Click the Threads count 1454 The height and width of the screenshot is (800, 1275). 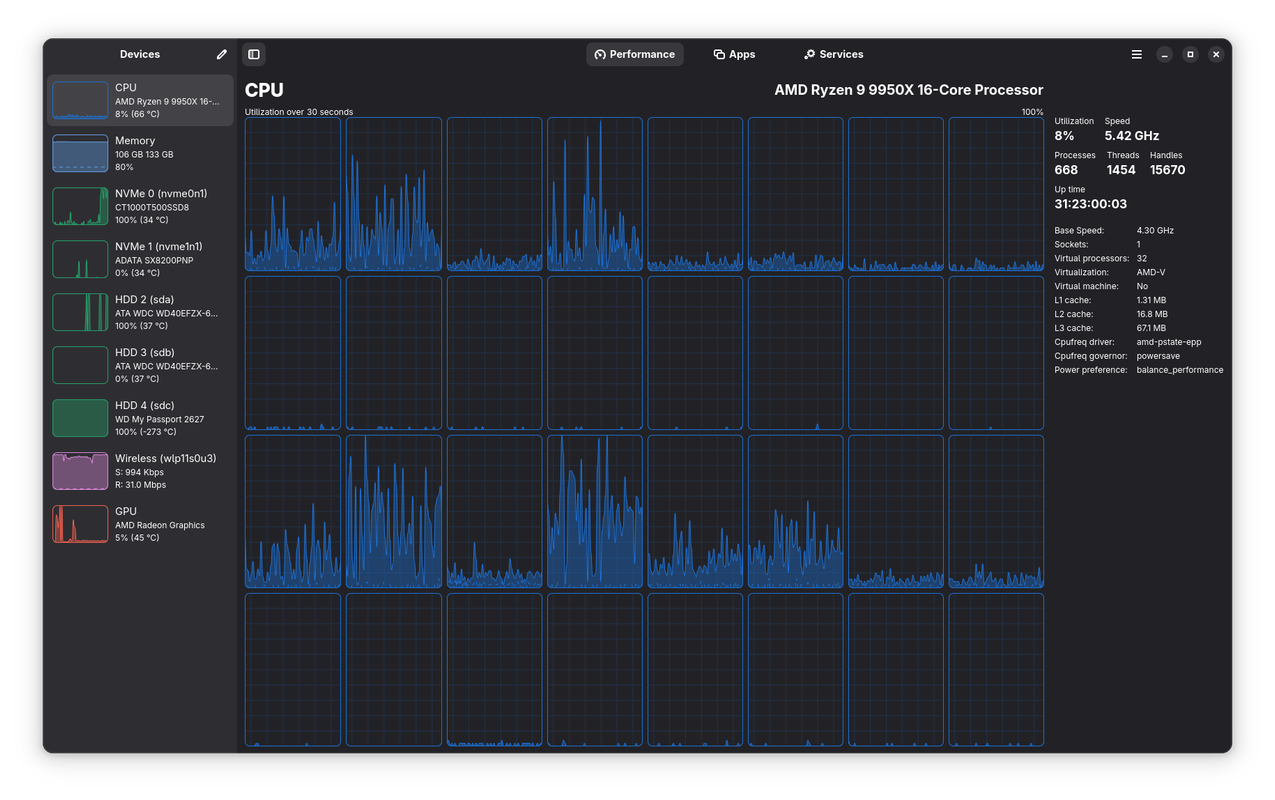click(x=1121, y=170)
